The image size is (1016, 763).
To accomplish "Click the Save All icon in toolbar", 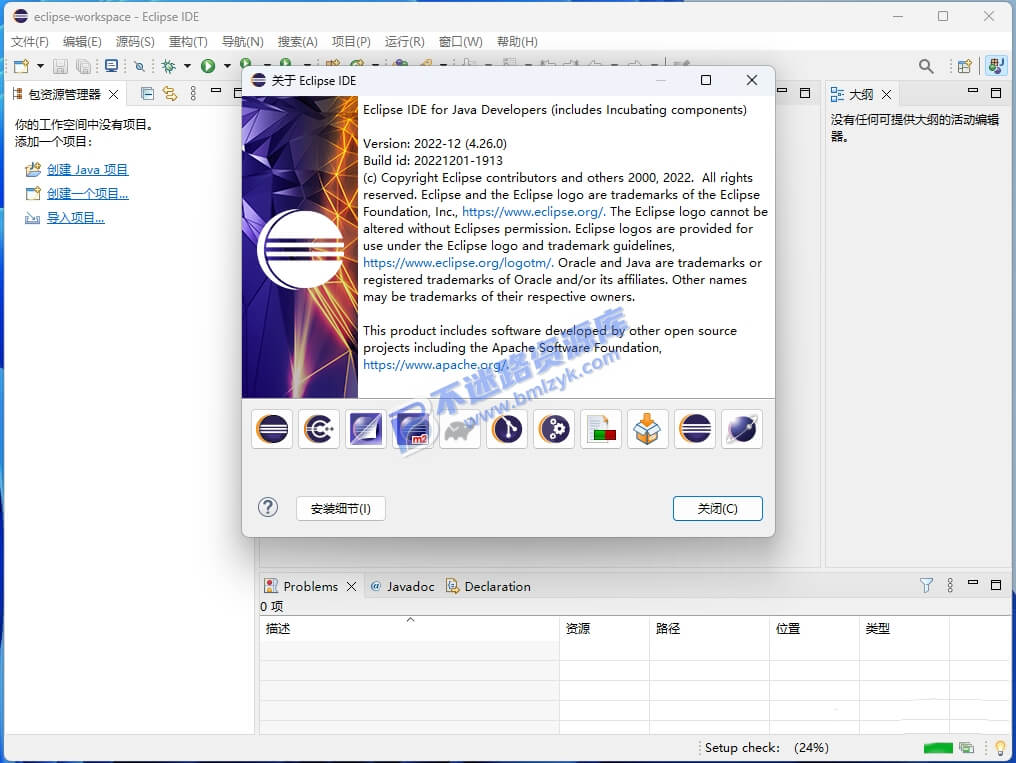I will pos(83,66).
